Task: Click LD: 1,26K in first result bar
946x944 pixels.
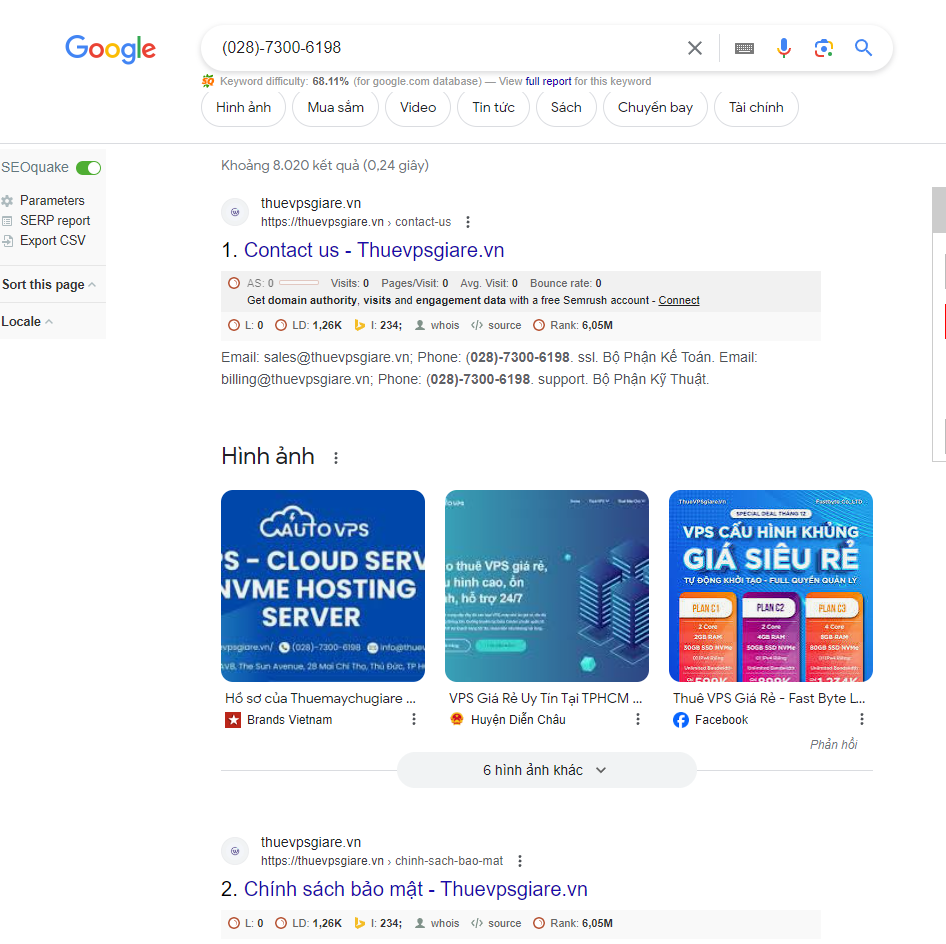Action: coord(309,325)
